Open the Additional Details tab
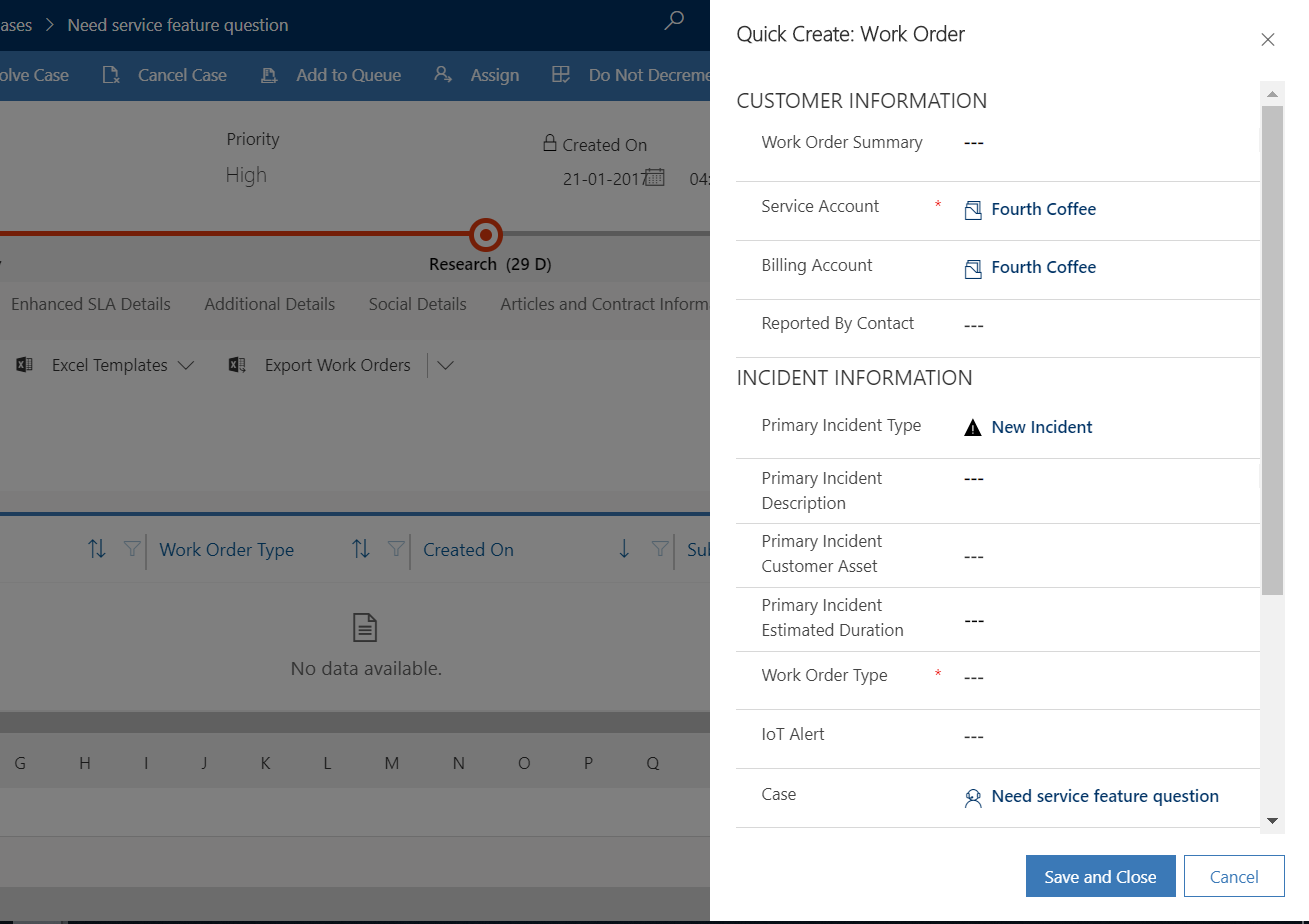Screen dimensions: 1309x924 pos(269,304)
